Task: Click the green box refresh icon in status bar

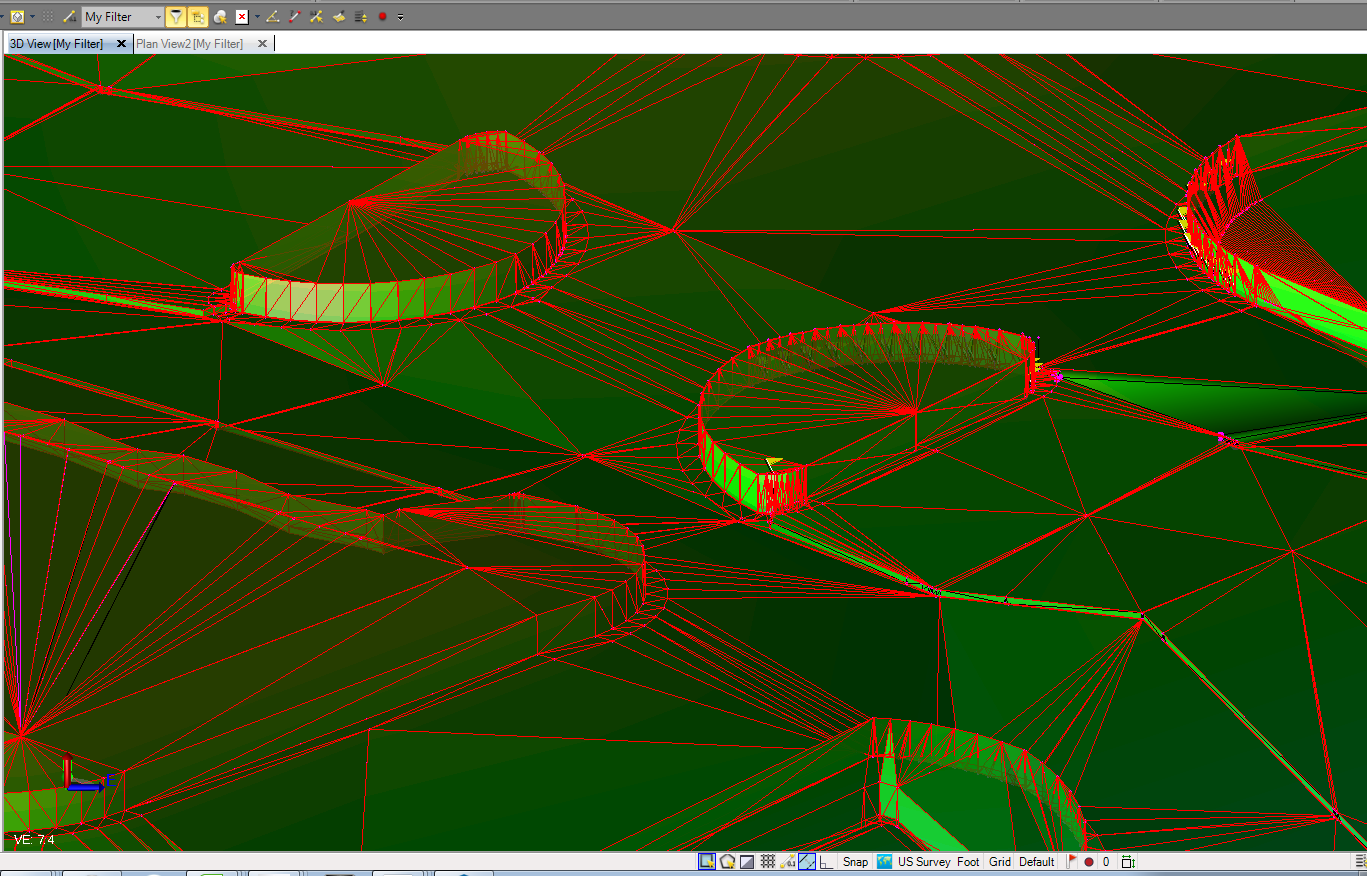Action: tap(1128, 862)
